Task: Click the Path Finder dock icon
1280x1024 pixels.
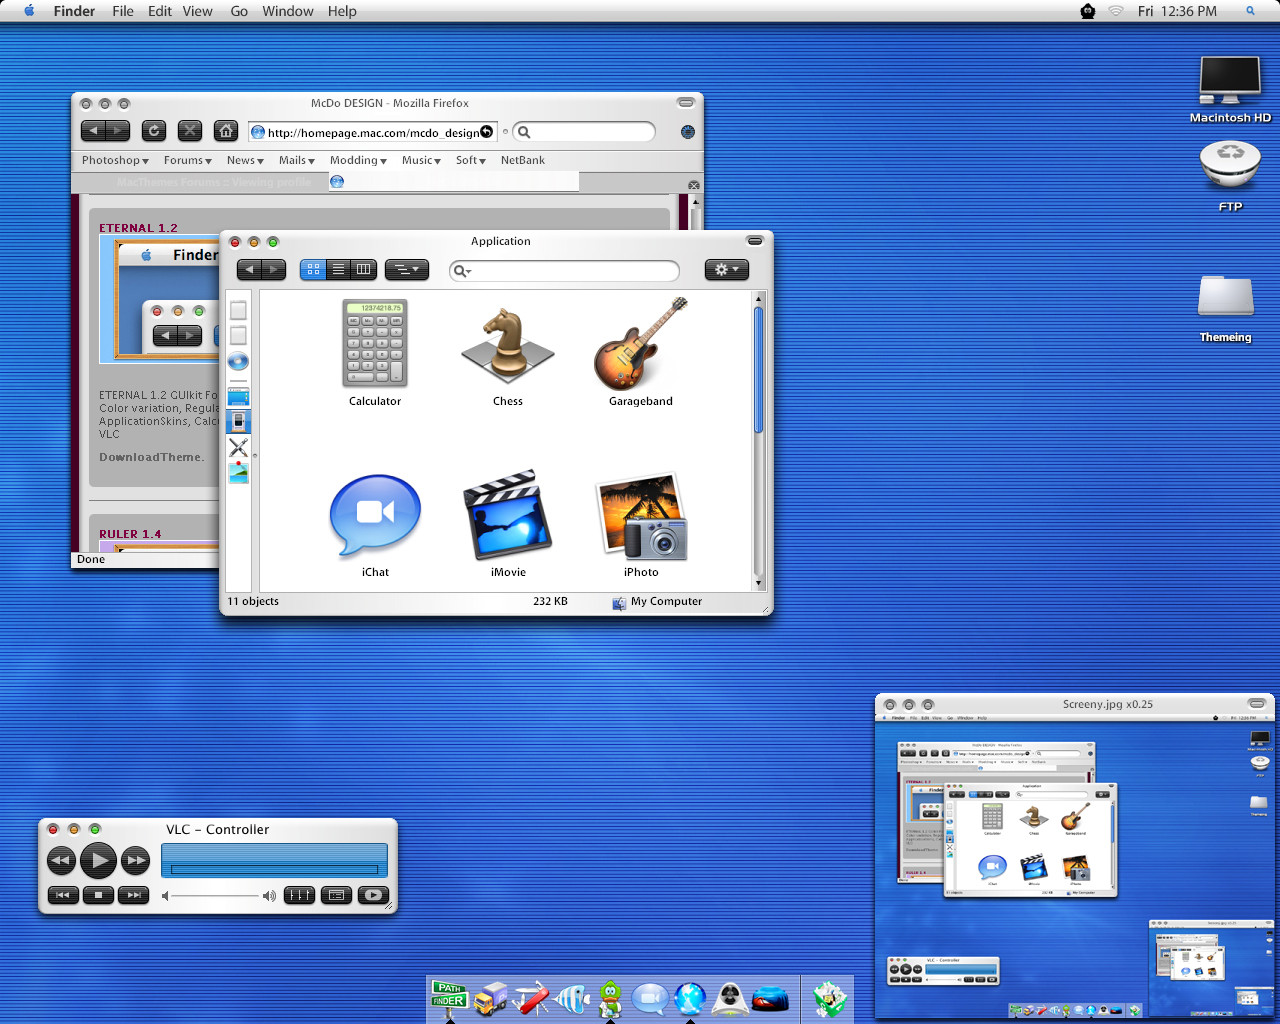Action: 449,998
